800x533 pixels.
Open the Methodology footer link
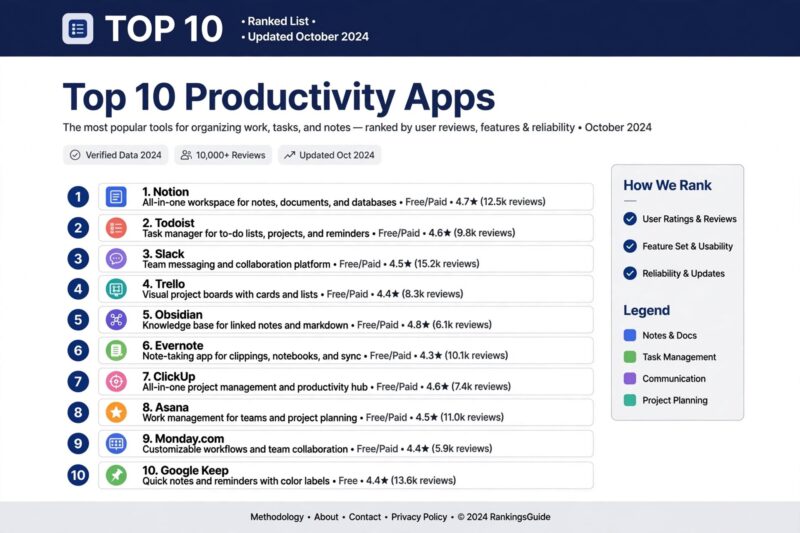[277, 517]
